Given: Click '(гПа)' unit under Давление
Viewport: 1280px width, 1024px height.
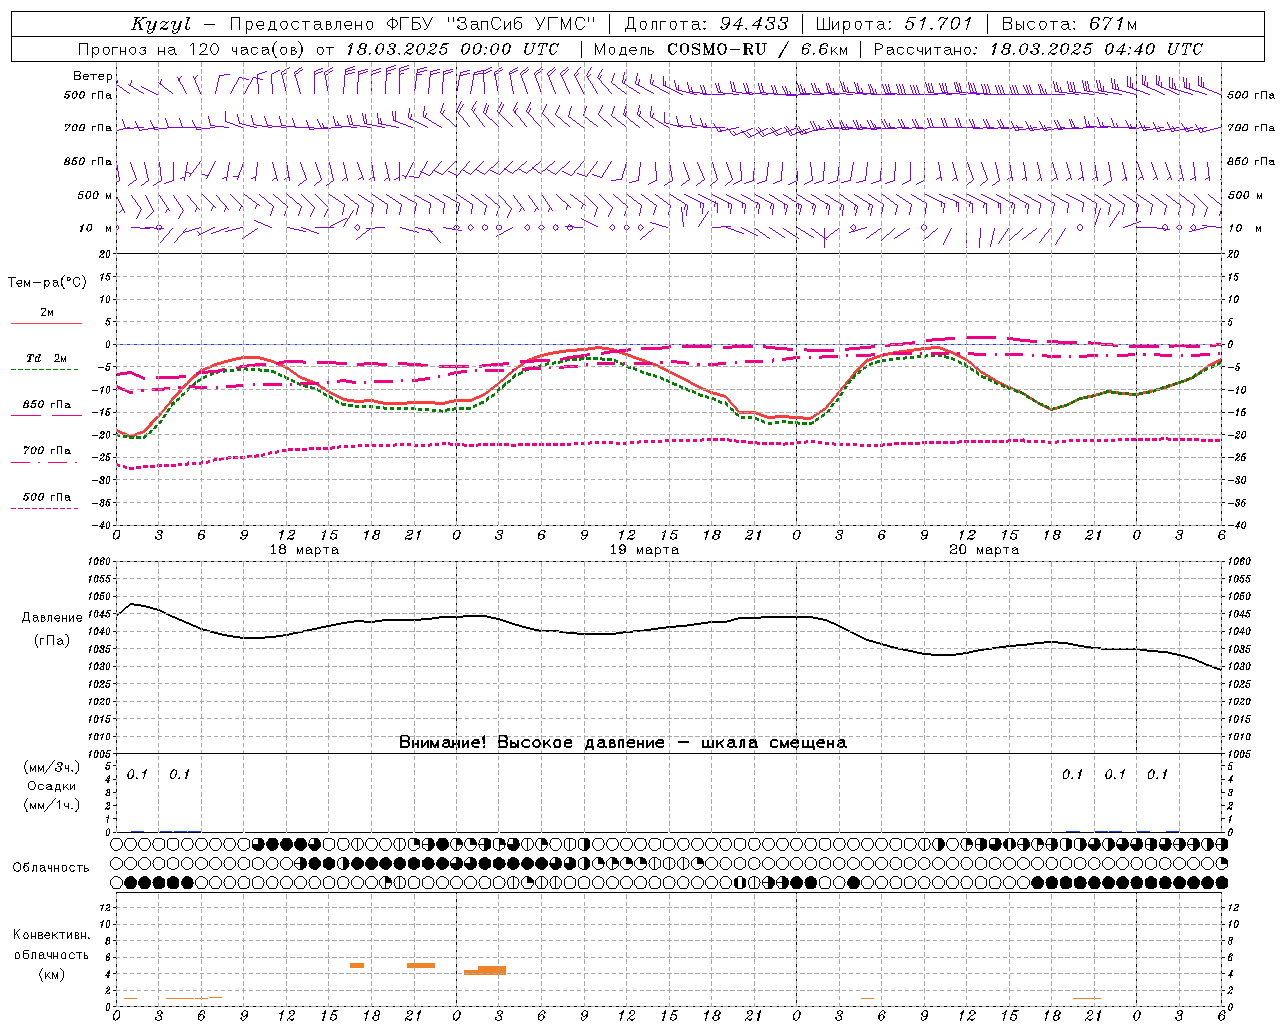Looking at the screenshot, I should coord(52,641).
